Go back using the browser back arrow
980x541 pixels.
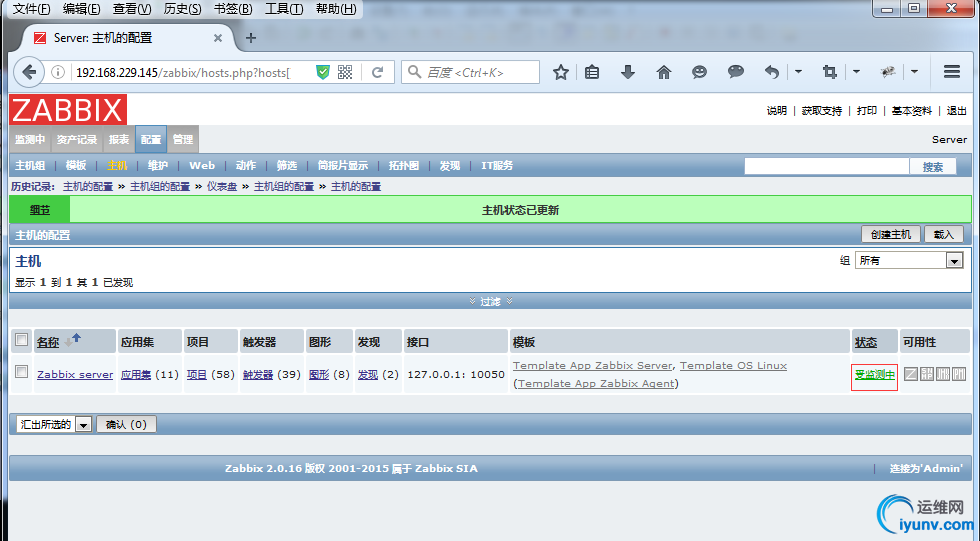29,72
